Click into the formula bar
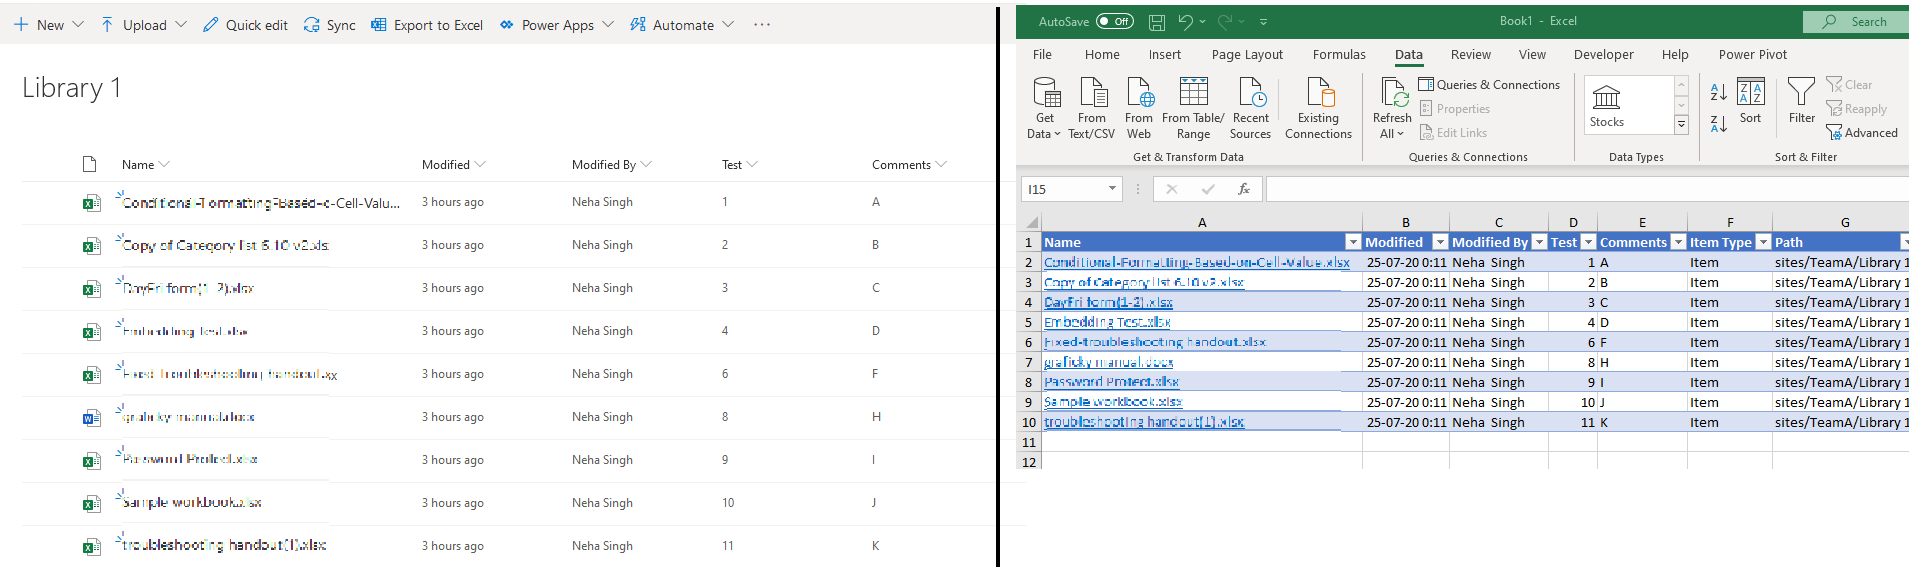The width and height of the screenshot is (1909, 567). click(1587, 189)
